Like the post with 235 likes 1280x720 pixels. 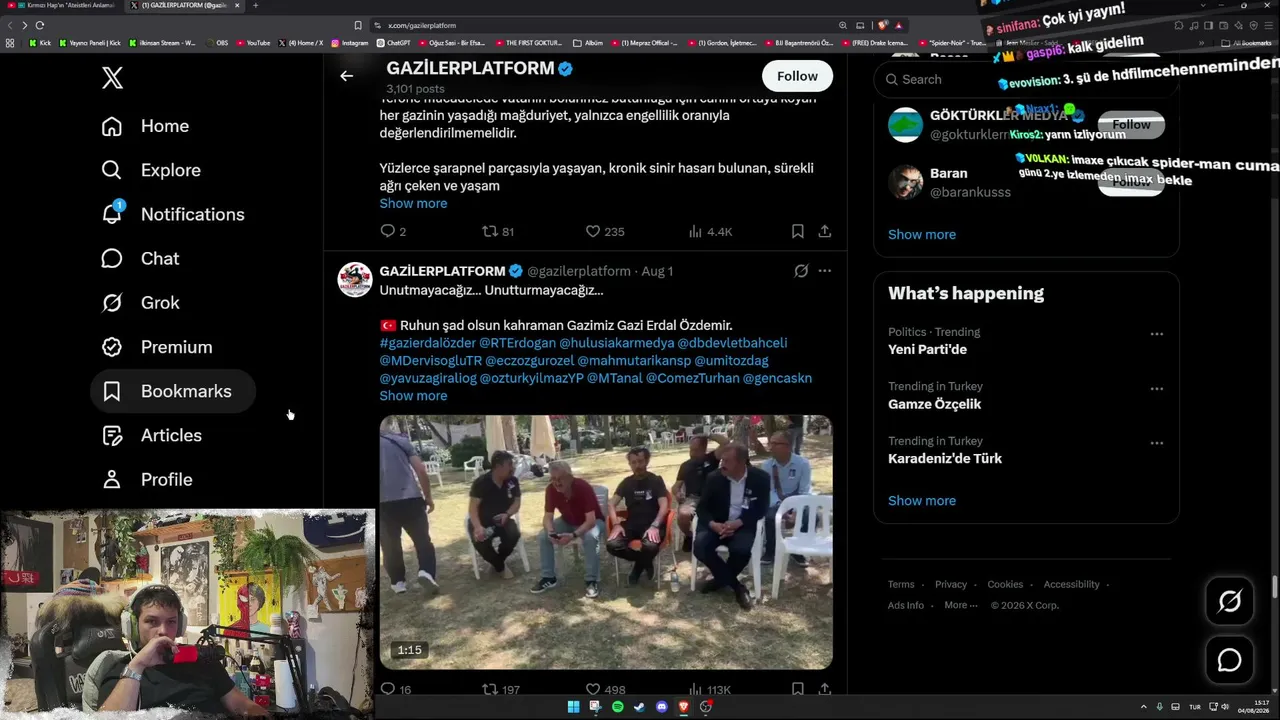(x=604, y=231)
